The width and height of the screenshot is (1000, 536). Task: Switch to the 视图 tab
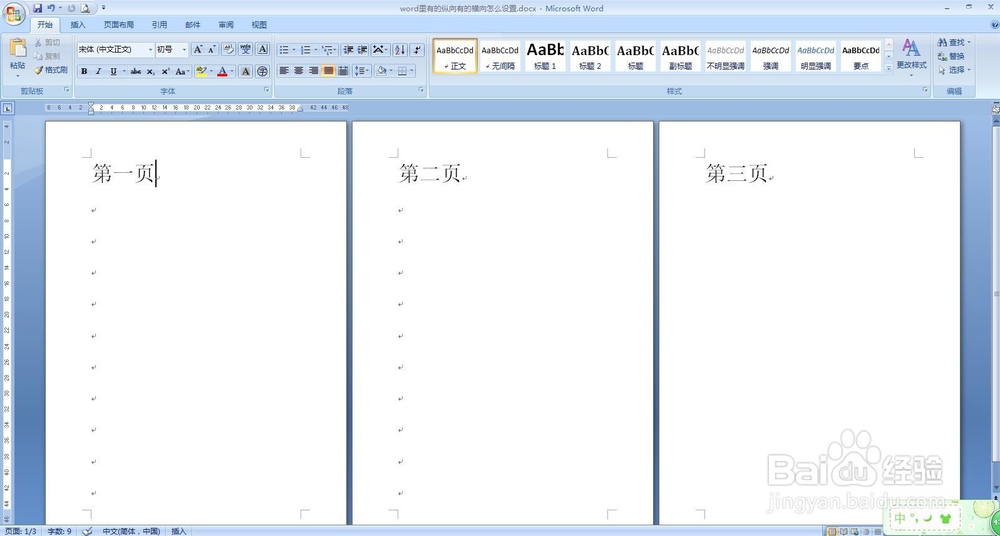click(x=259, y=25)
